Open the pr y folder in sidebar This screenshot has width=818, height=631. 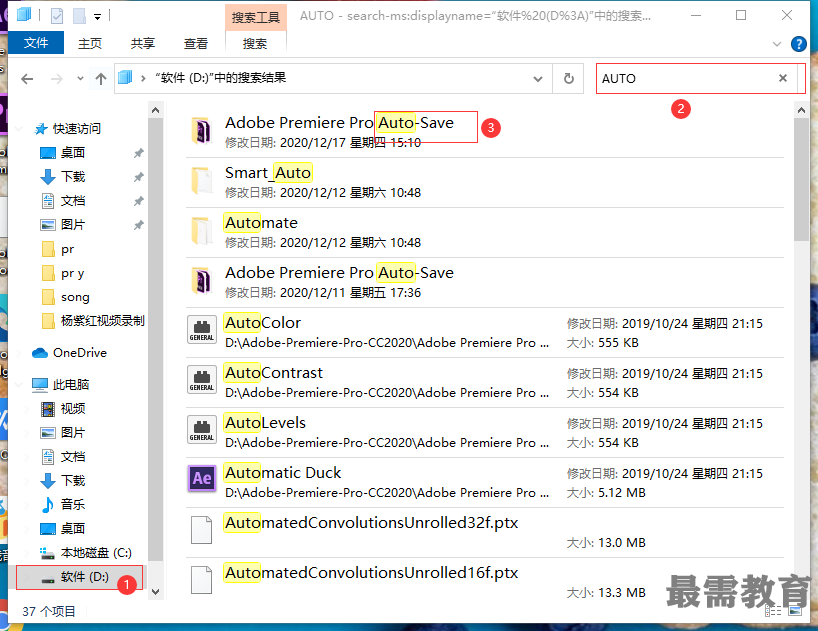pyautogui.click(x=72, y=273)
